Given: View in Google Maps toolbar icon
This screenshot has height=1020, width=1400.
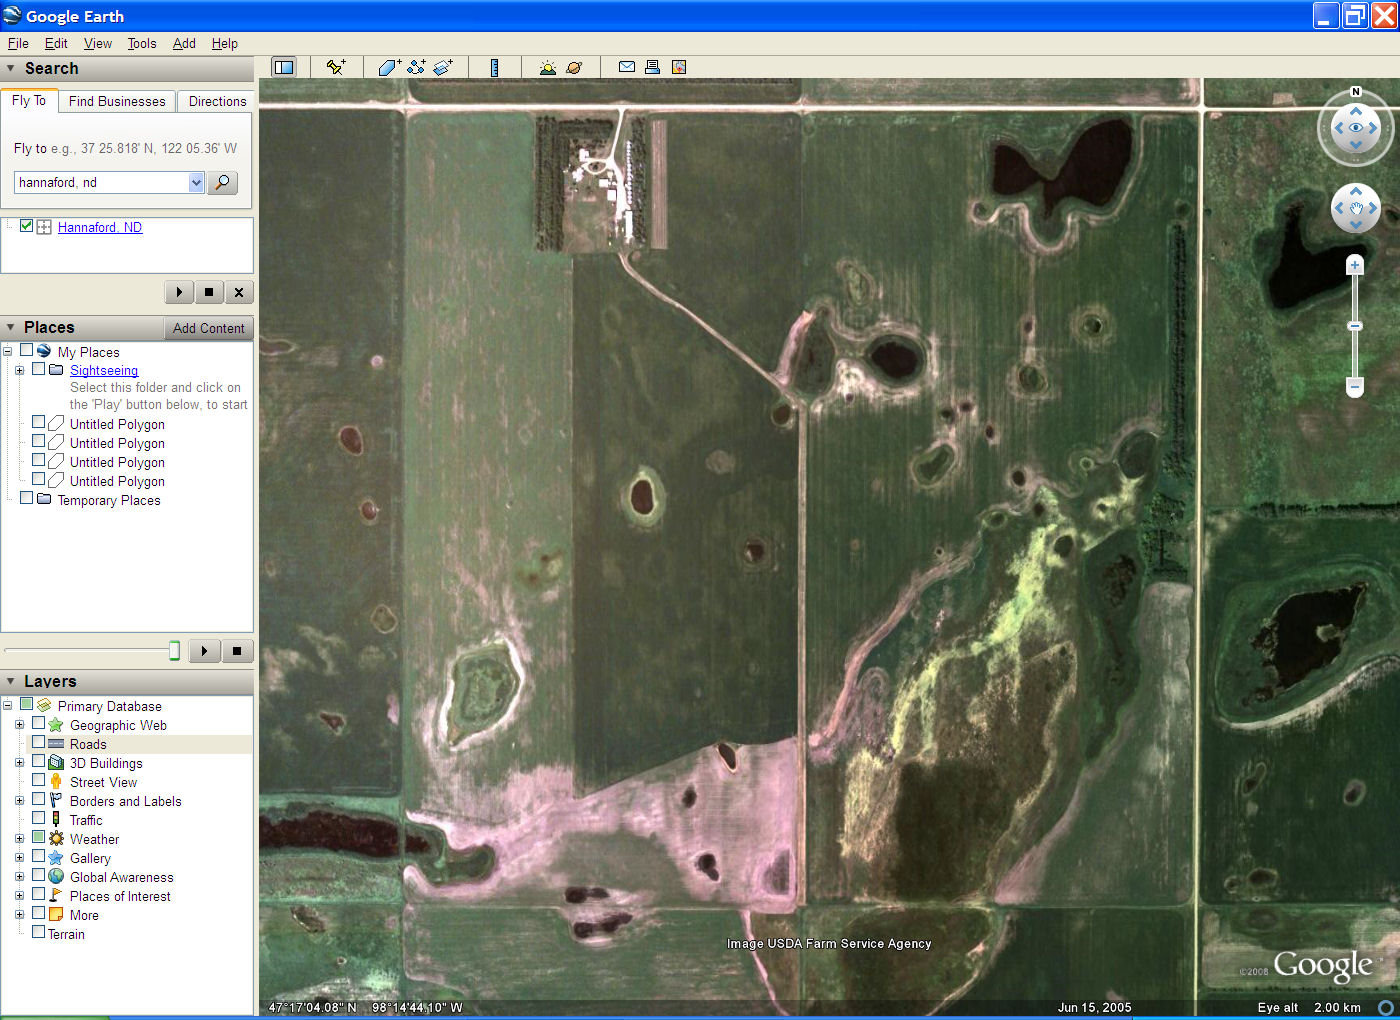Looking at the screenshot, I should [679, 67].
